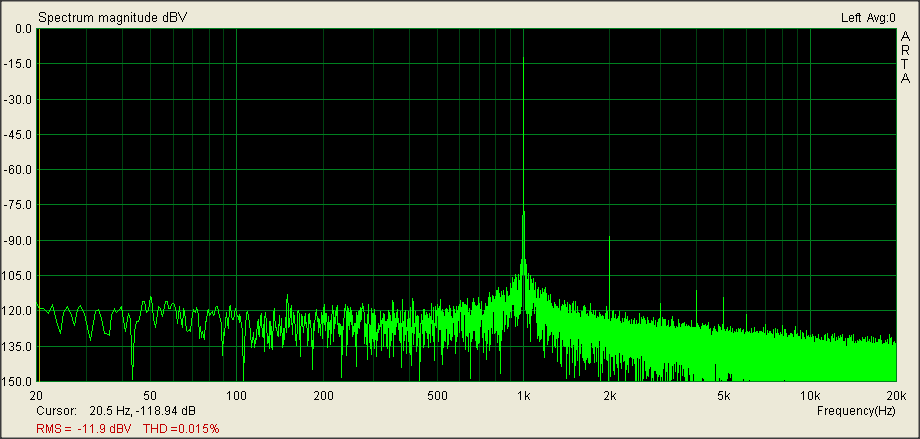
Task: Click the 2k x-axis label
Action: point(610,394)
